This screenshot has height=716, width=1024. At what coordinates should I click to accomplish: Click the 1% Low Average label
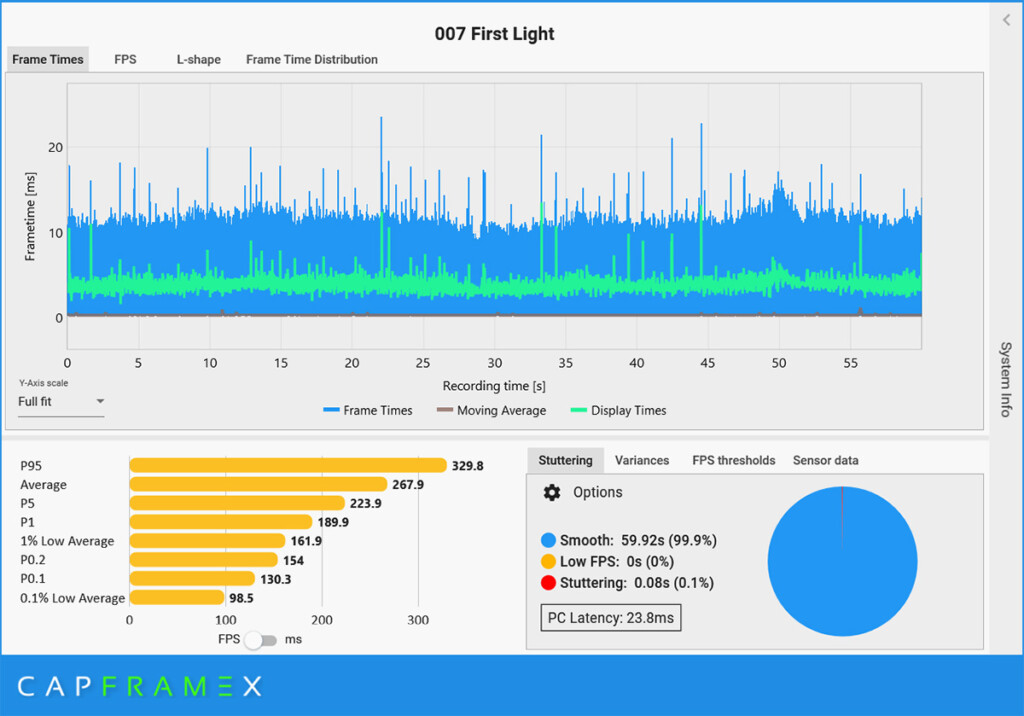point(67,541)
